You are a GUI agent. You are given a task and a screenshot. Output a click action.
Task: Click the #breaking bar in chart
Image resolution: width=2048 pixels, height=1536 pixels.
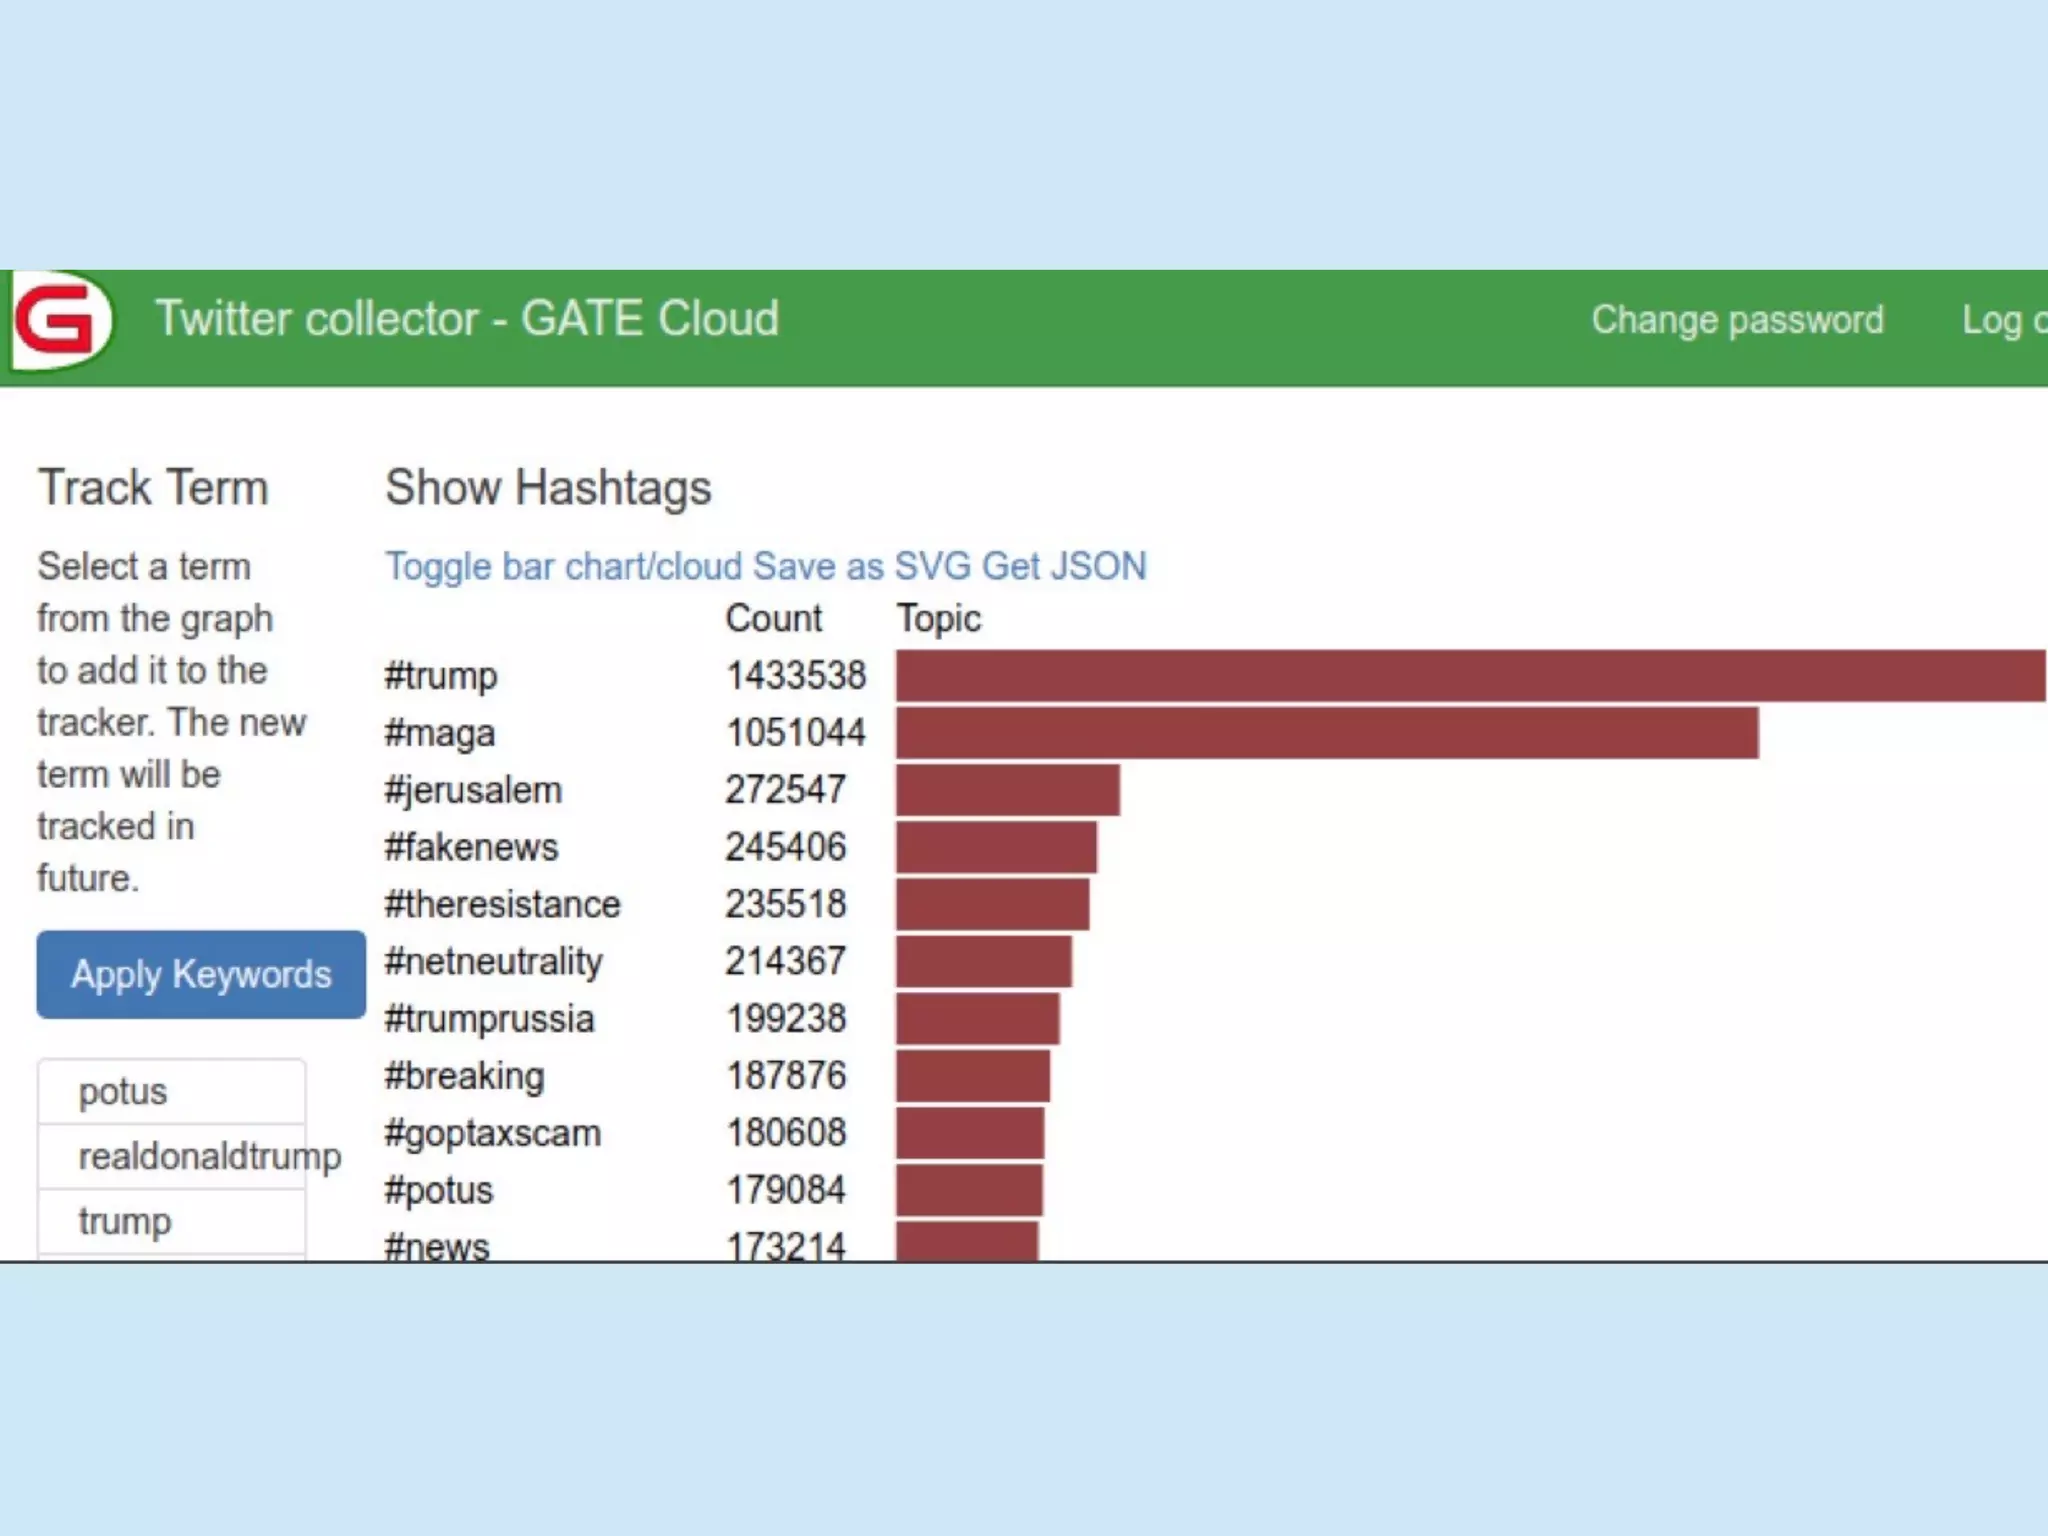(x=972, y=1076)
